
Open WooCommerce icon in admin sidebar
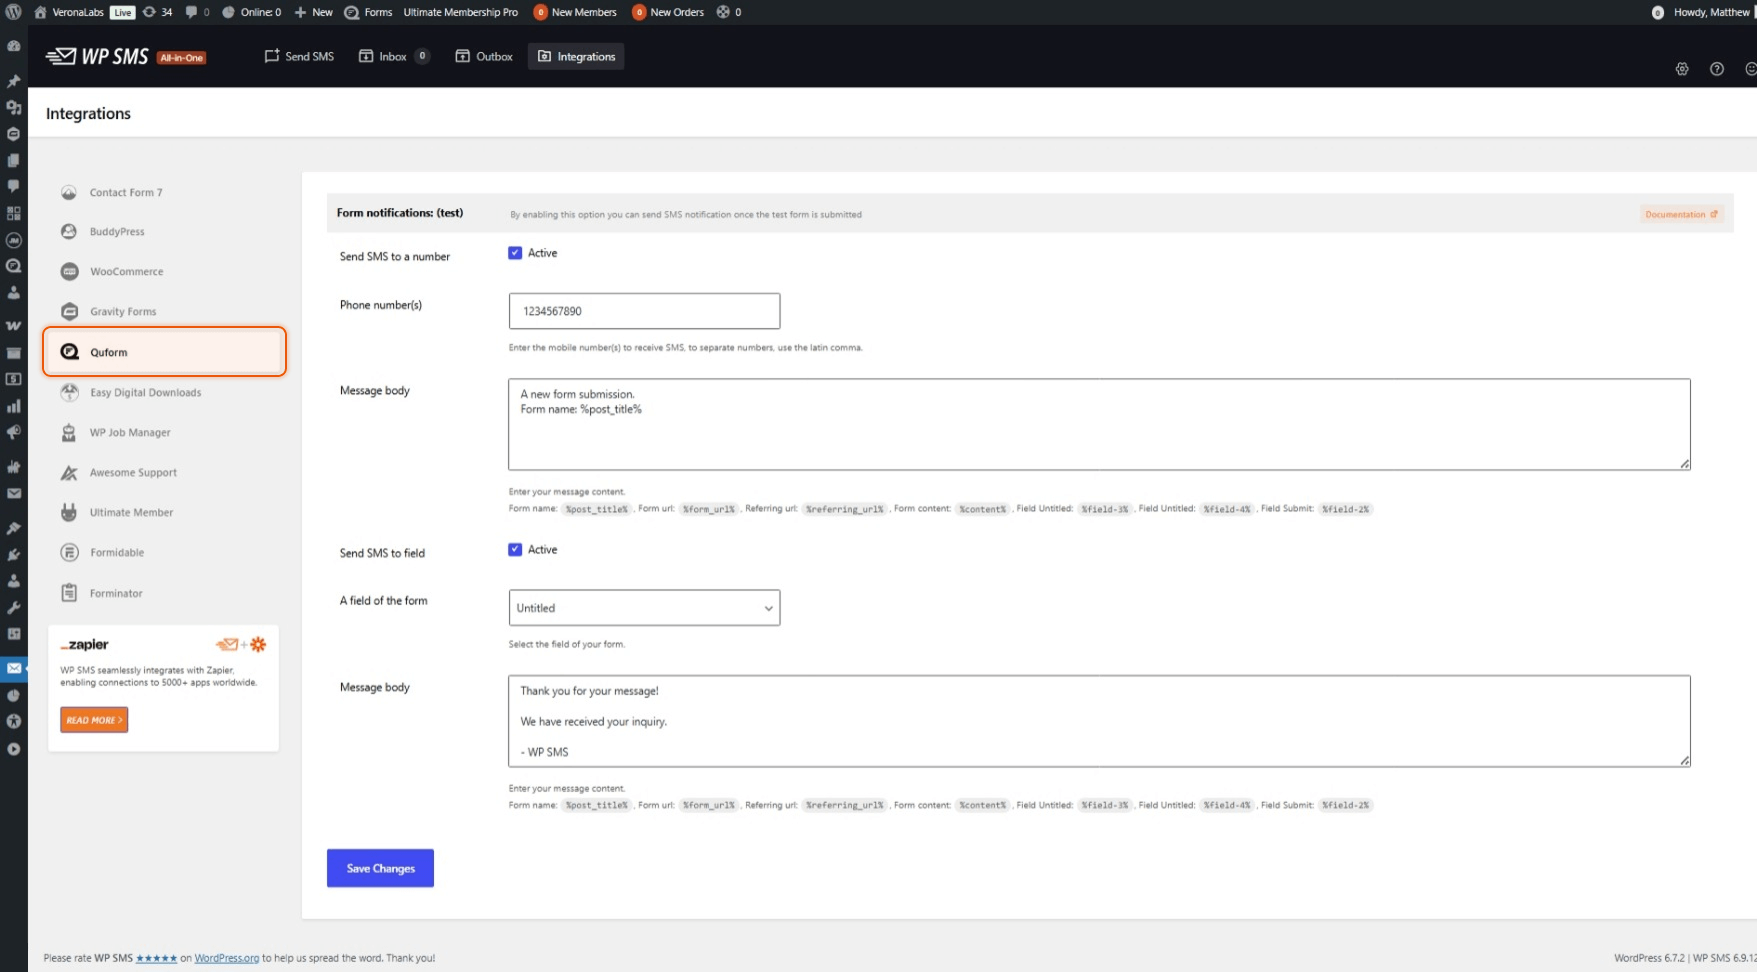(14, 326)
